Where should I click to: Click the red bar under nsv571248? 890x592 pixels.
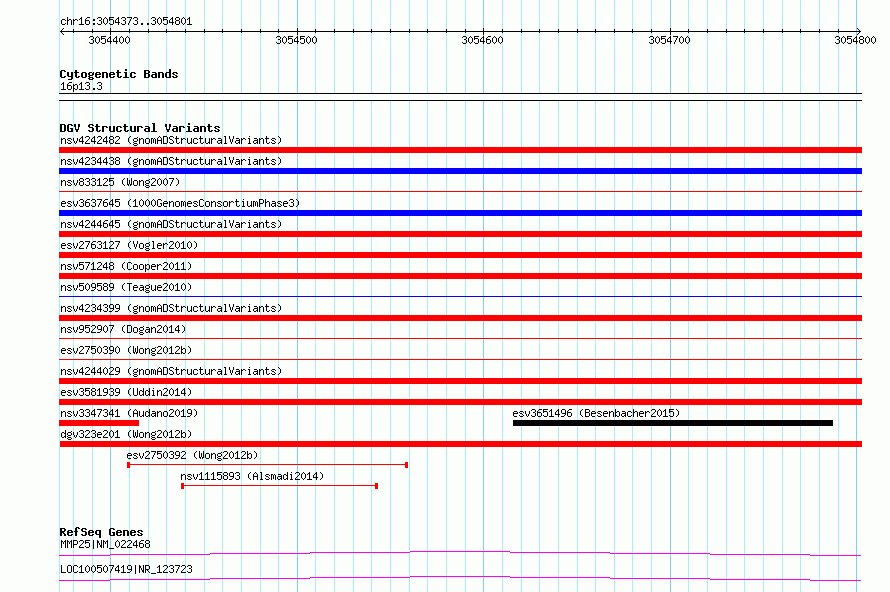460,276
